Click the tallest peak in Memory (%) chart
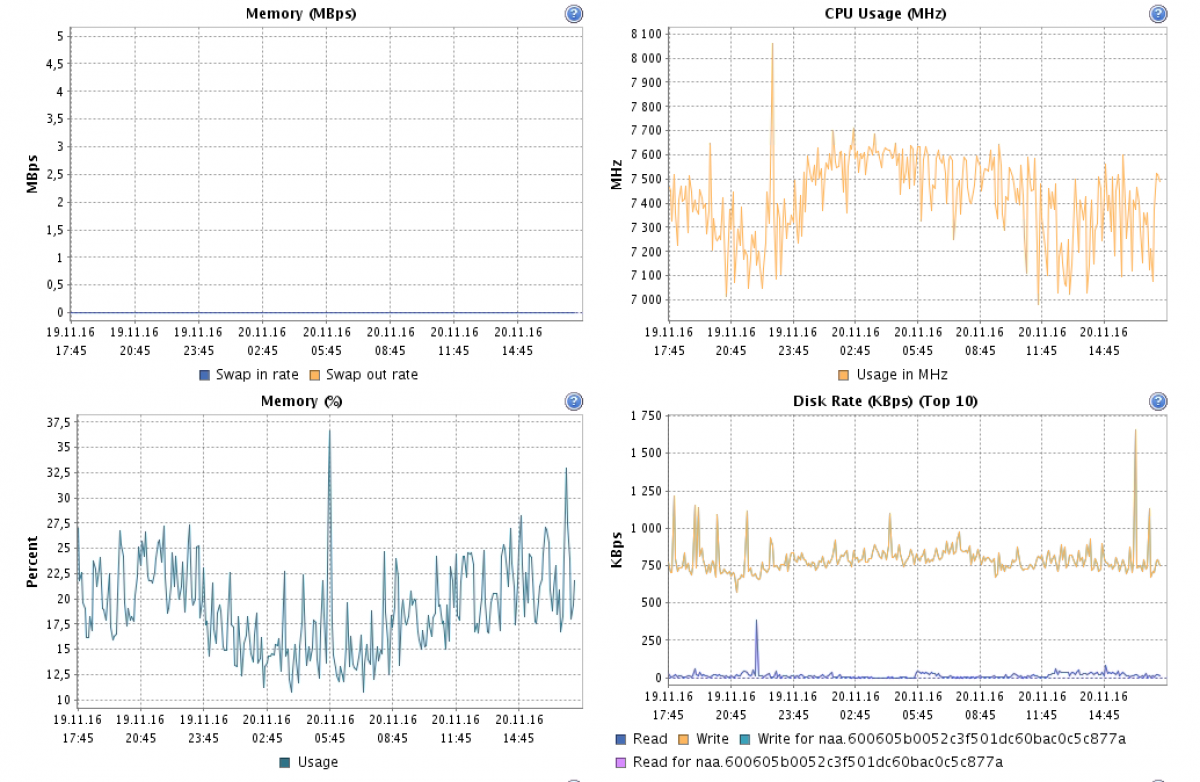The image size is (1200, 782). 329,432
